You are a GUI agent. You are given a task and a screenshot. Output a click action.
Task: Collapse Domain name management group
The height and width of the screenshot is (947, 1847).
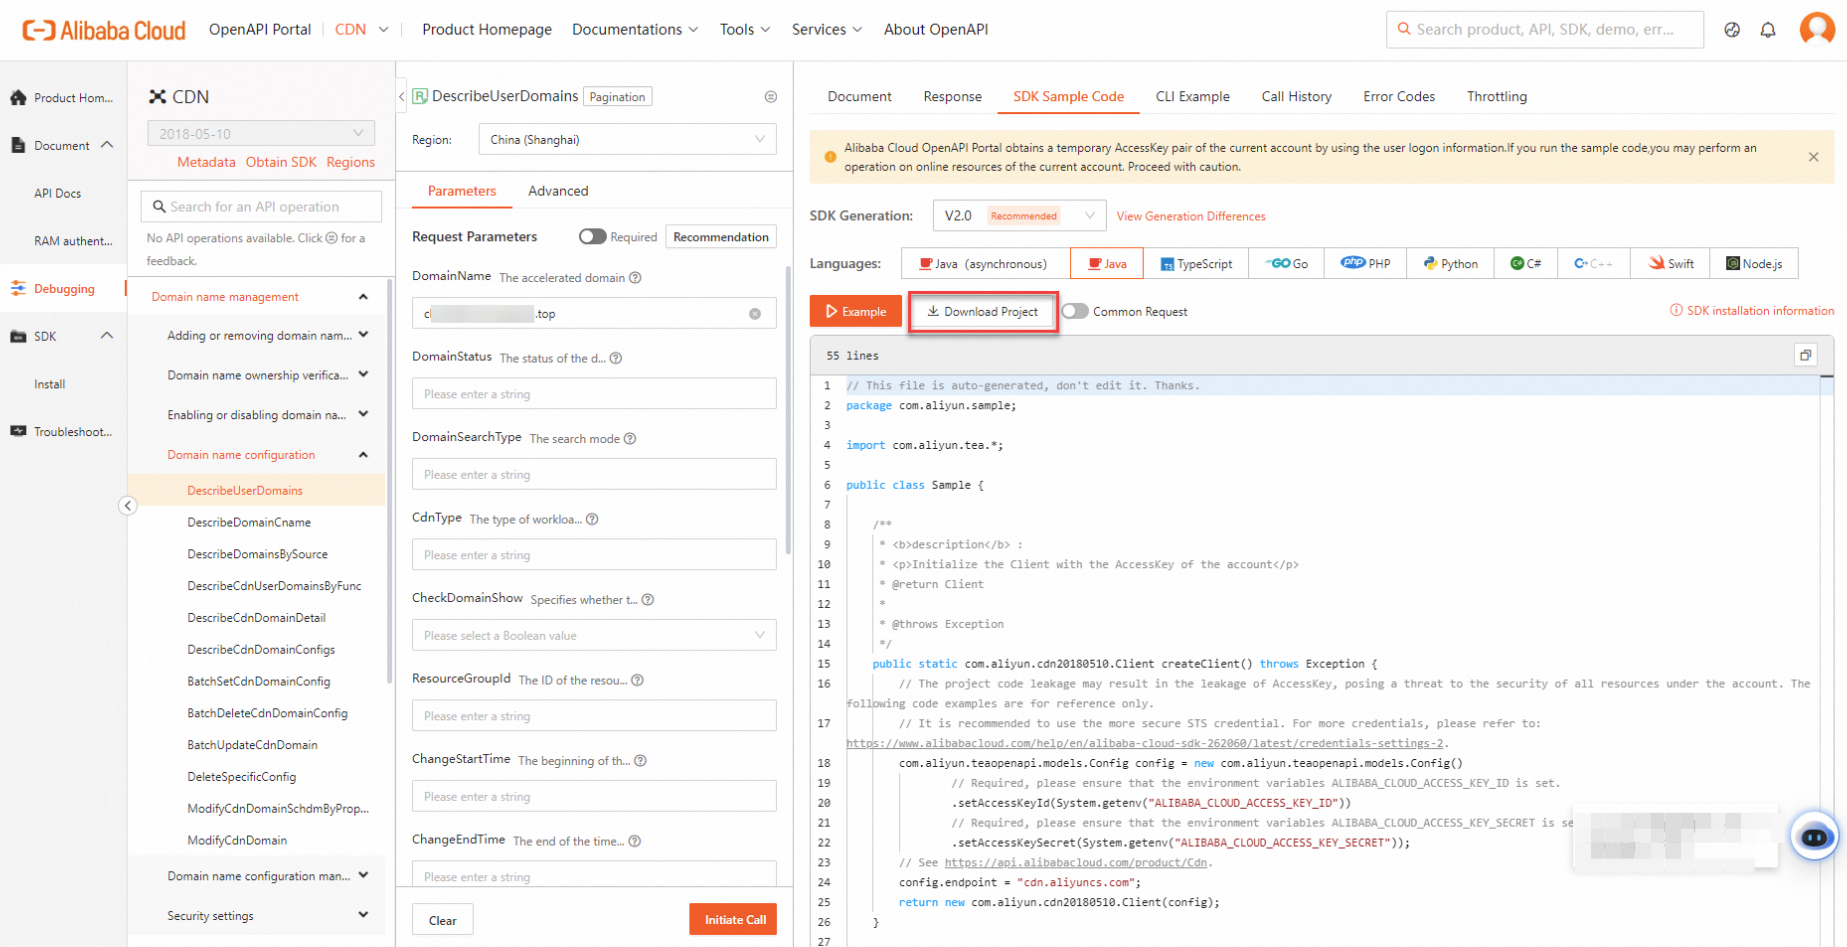(256, 297)
